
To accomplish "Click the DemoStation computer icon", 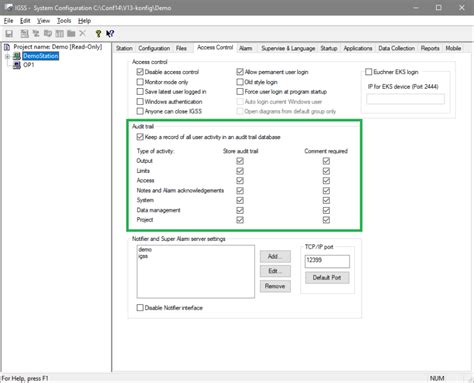I will (17, 56).
